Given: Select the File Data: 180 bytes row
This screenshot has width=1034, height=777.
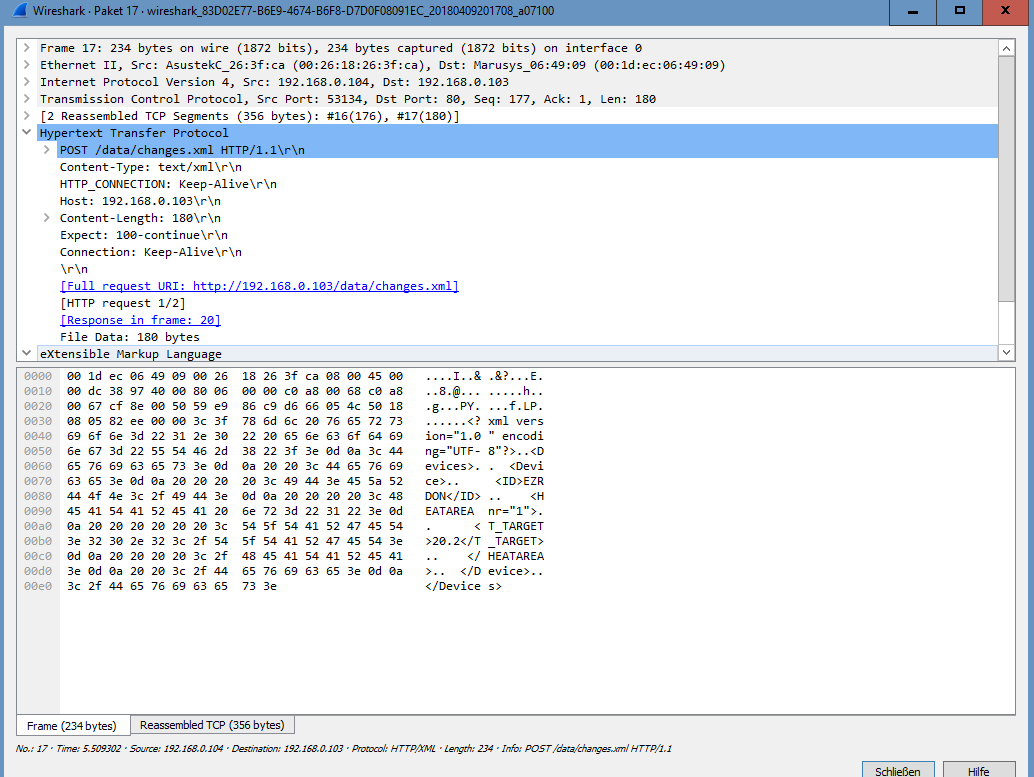Looking at the screenshot, I should pos(130,337).
